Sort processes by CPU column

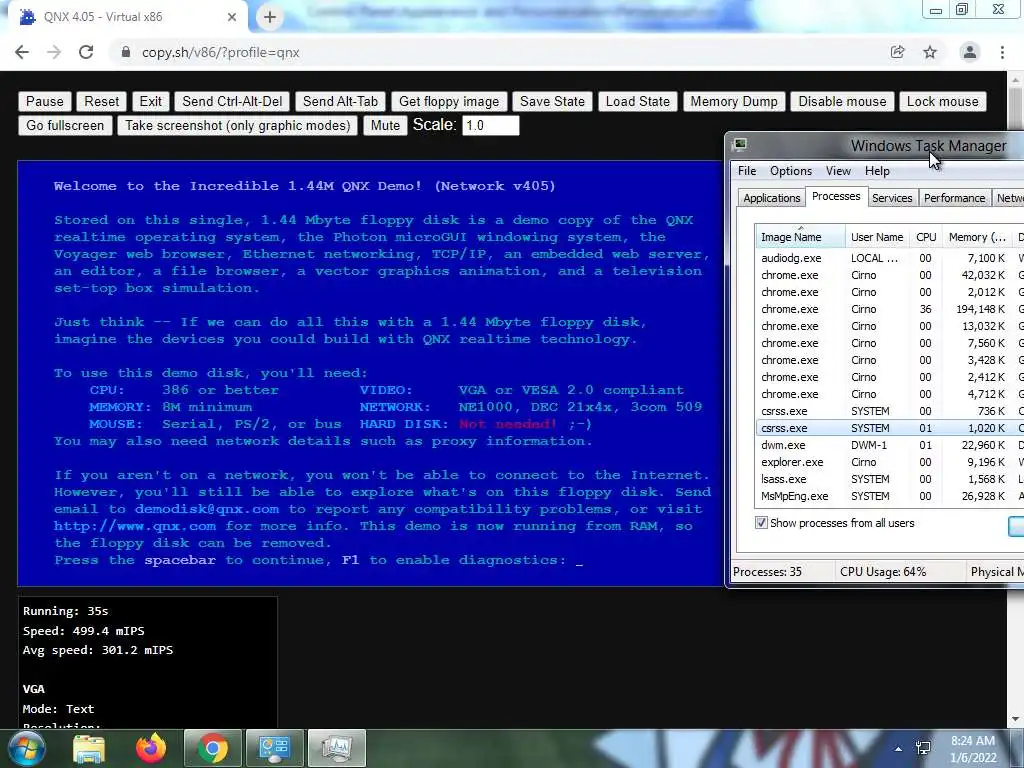pyautogui.click(x=926, y=237)
